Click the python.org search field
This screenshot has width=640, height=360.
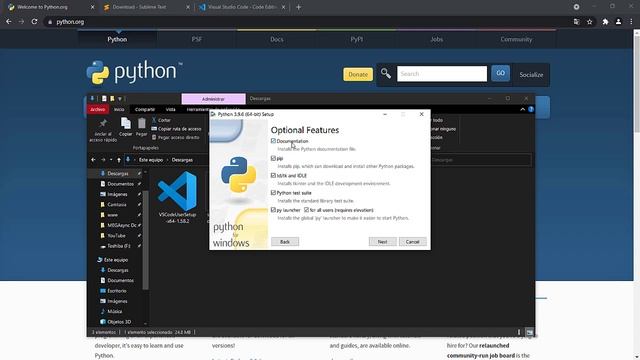tap(442, 74)
